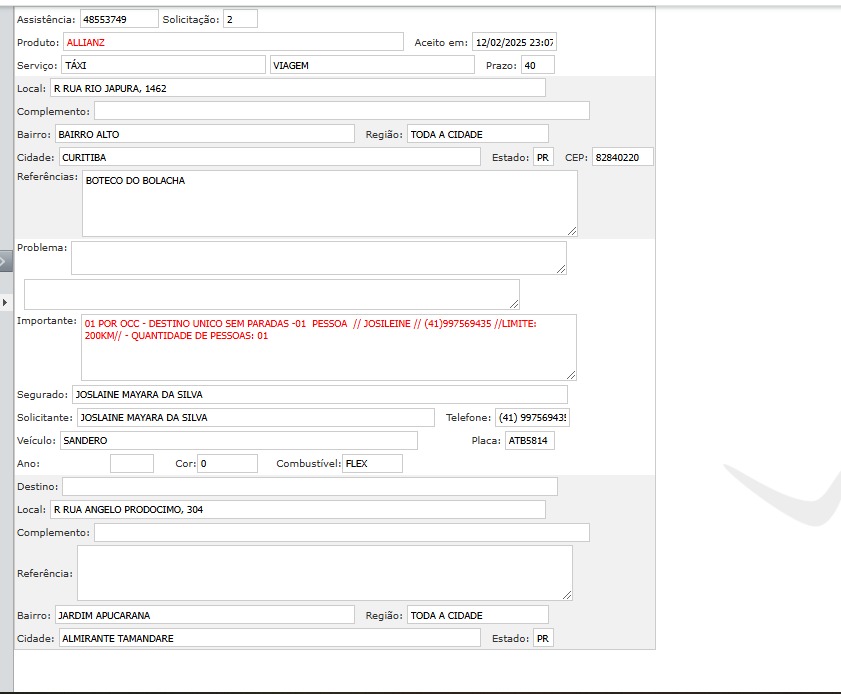Screen dimensions: 841x694
Task: Grab the Referências text area resize handle
Action: point(572,231)
